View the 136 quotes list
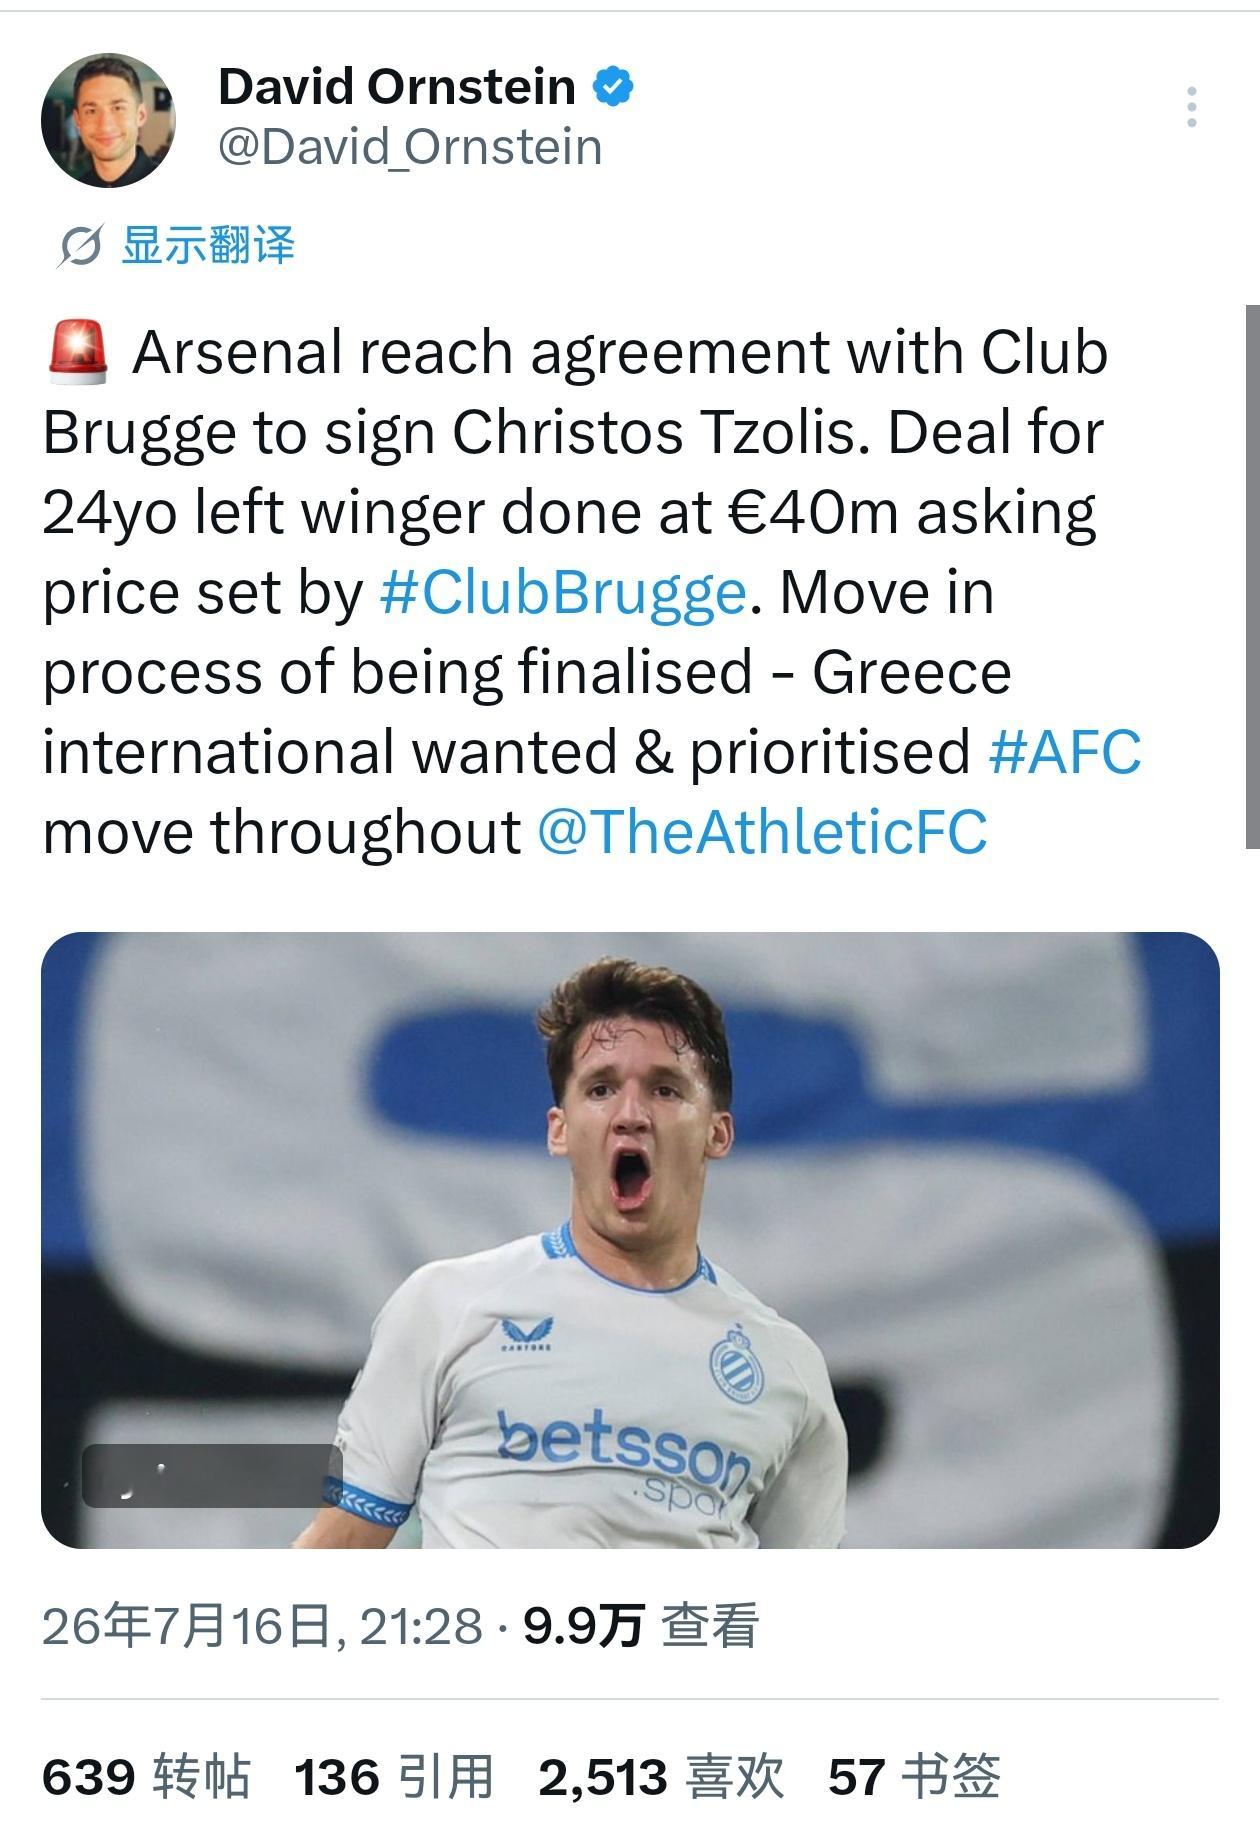Screen dimensions: 1260x1841 [x=395, y=1777]
